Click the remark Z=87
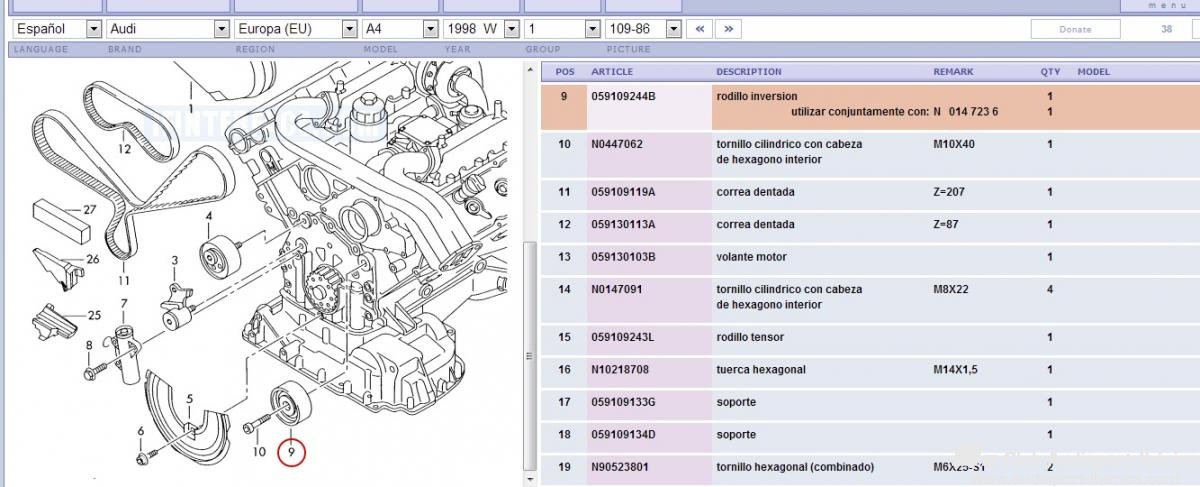 tap(945, 224)
